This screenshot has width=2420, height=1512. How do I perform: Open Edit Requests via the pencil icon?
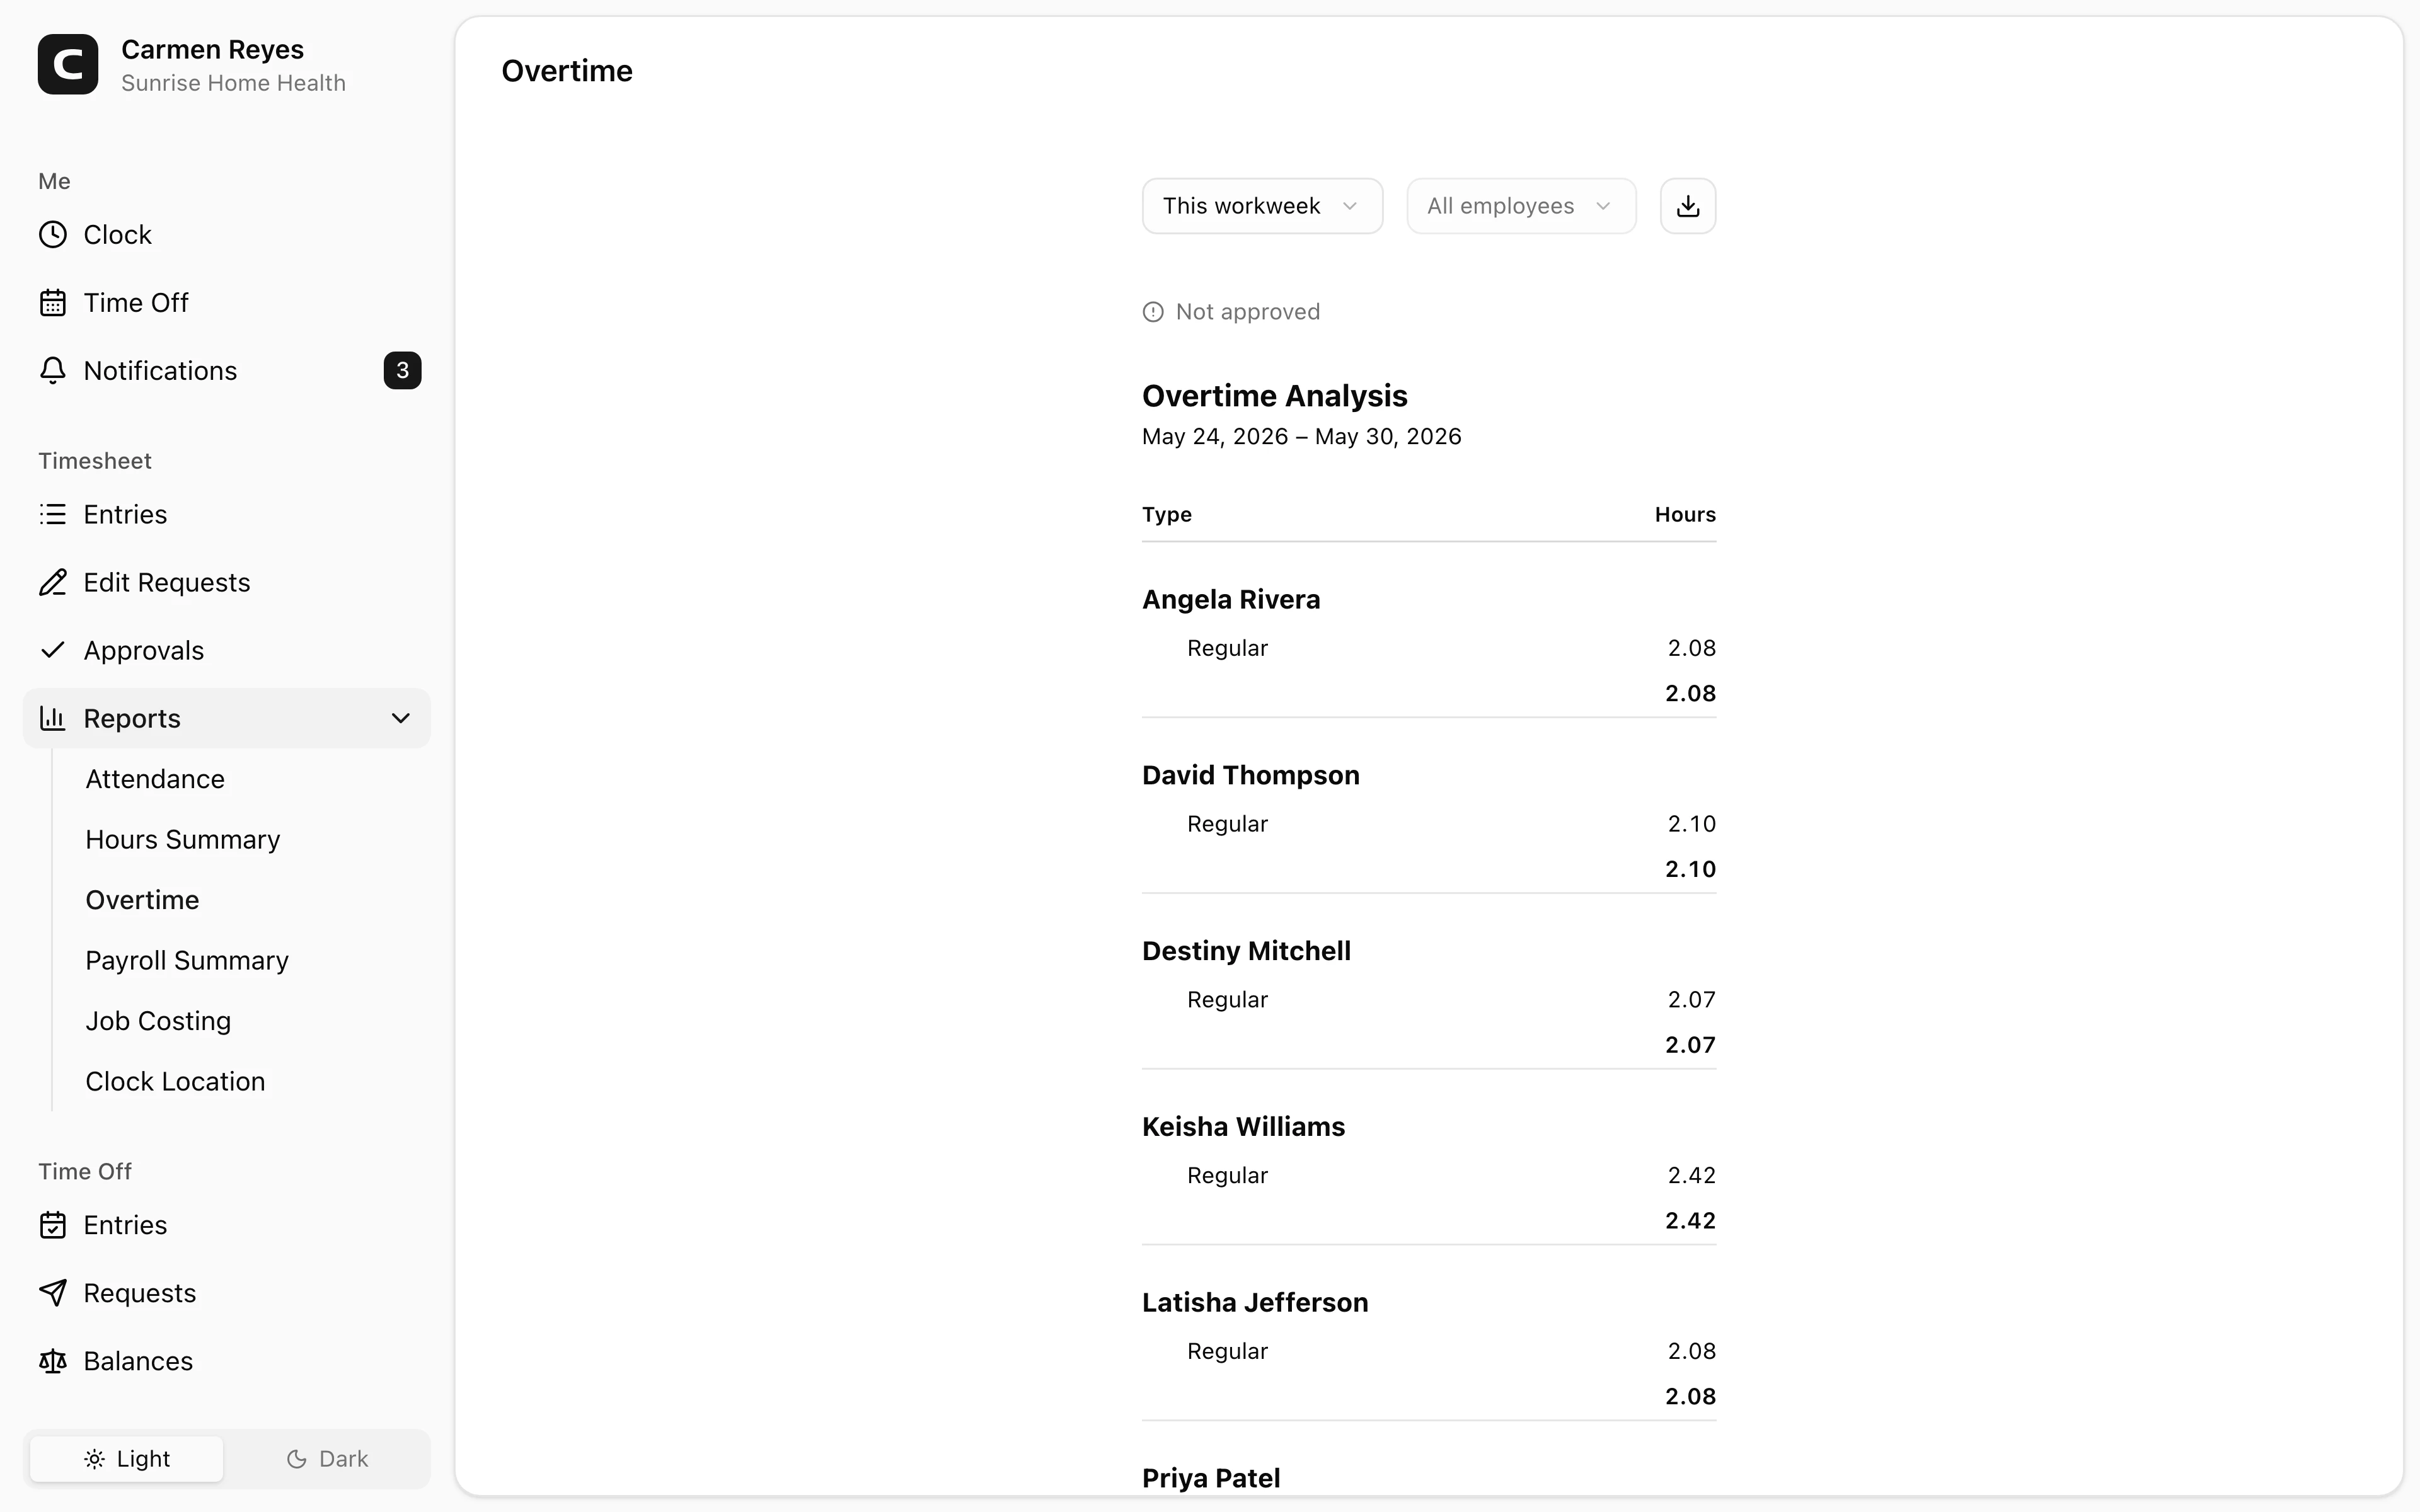click(53, 583)
